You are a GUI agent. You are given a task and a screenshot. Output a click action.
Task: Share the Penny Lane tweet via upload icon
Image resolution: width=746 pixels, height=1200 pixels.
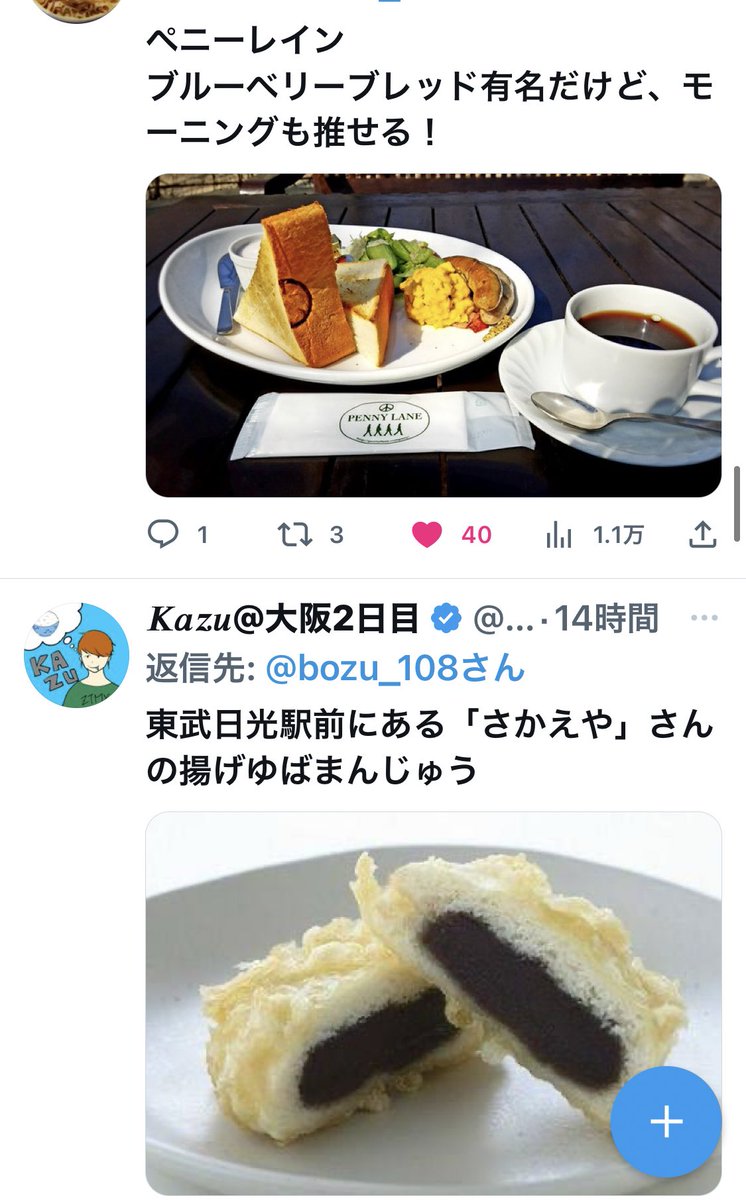(704, 535)
